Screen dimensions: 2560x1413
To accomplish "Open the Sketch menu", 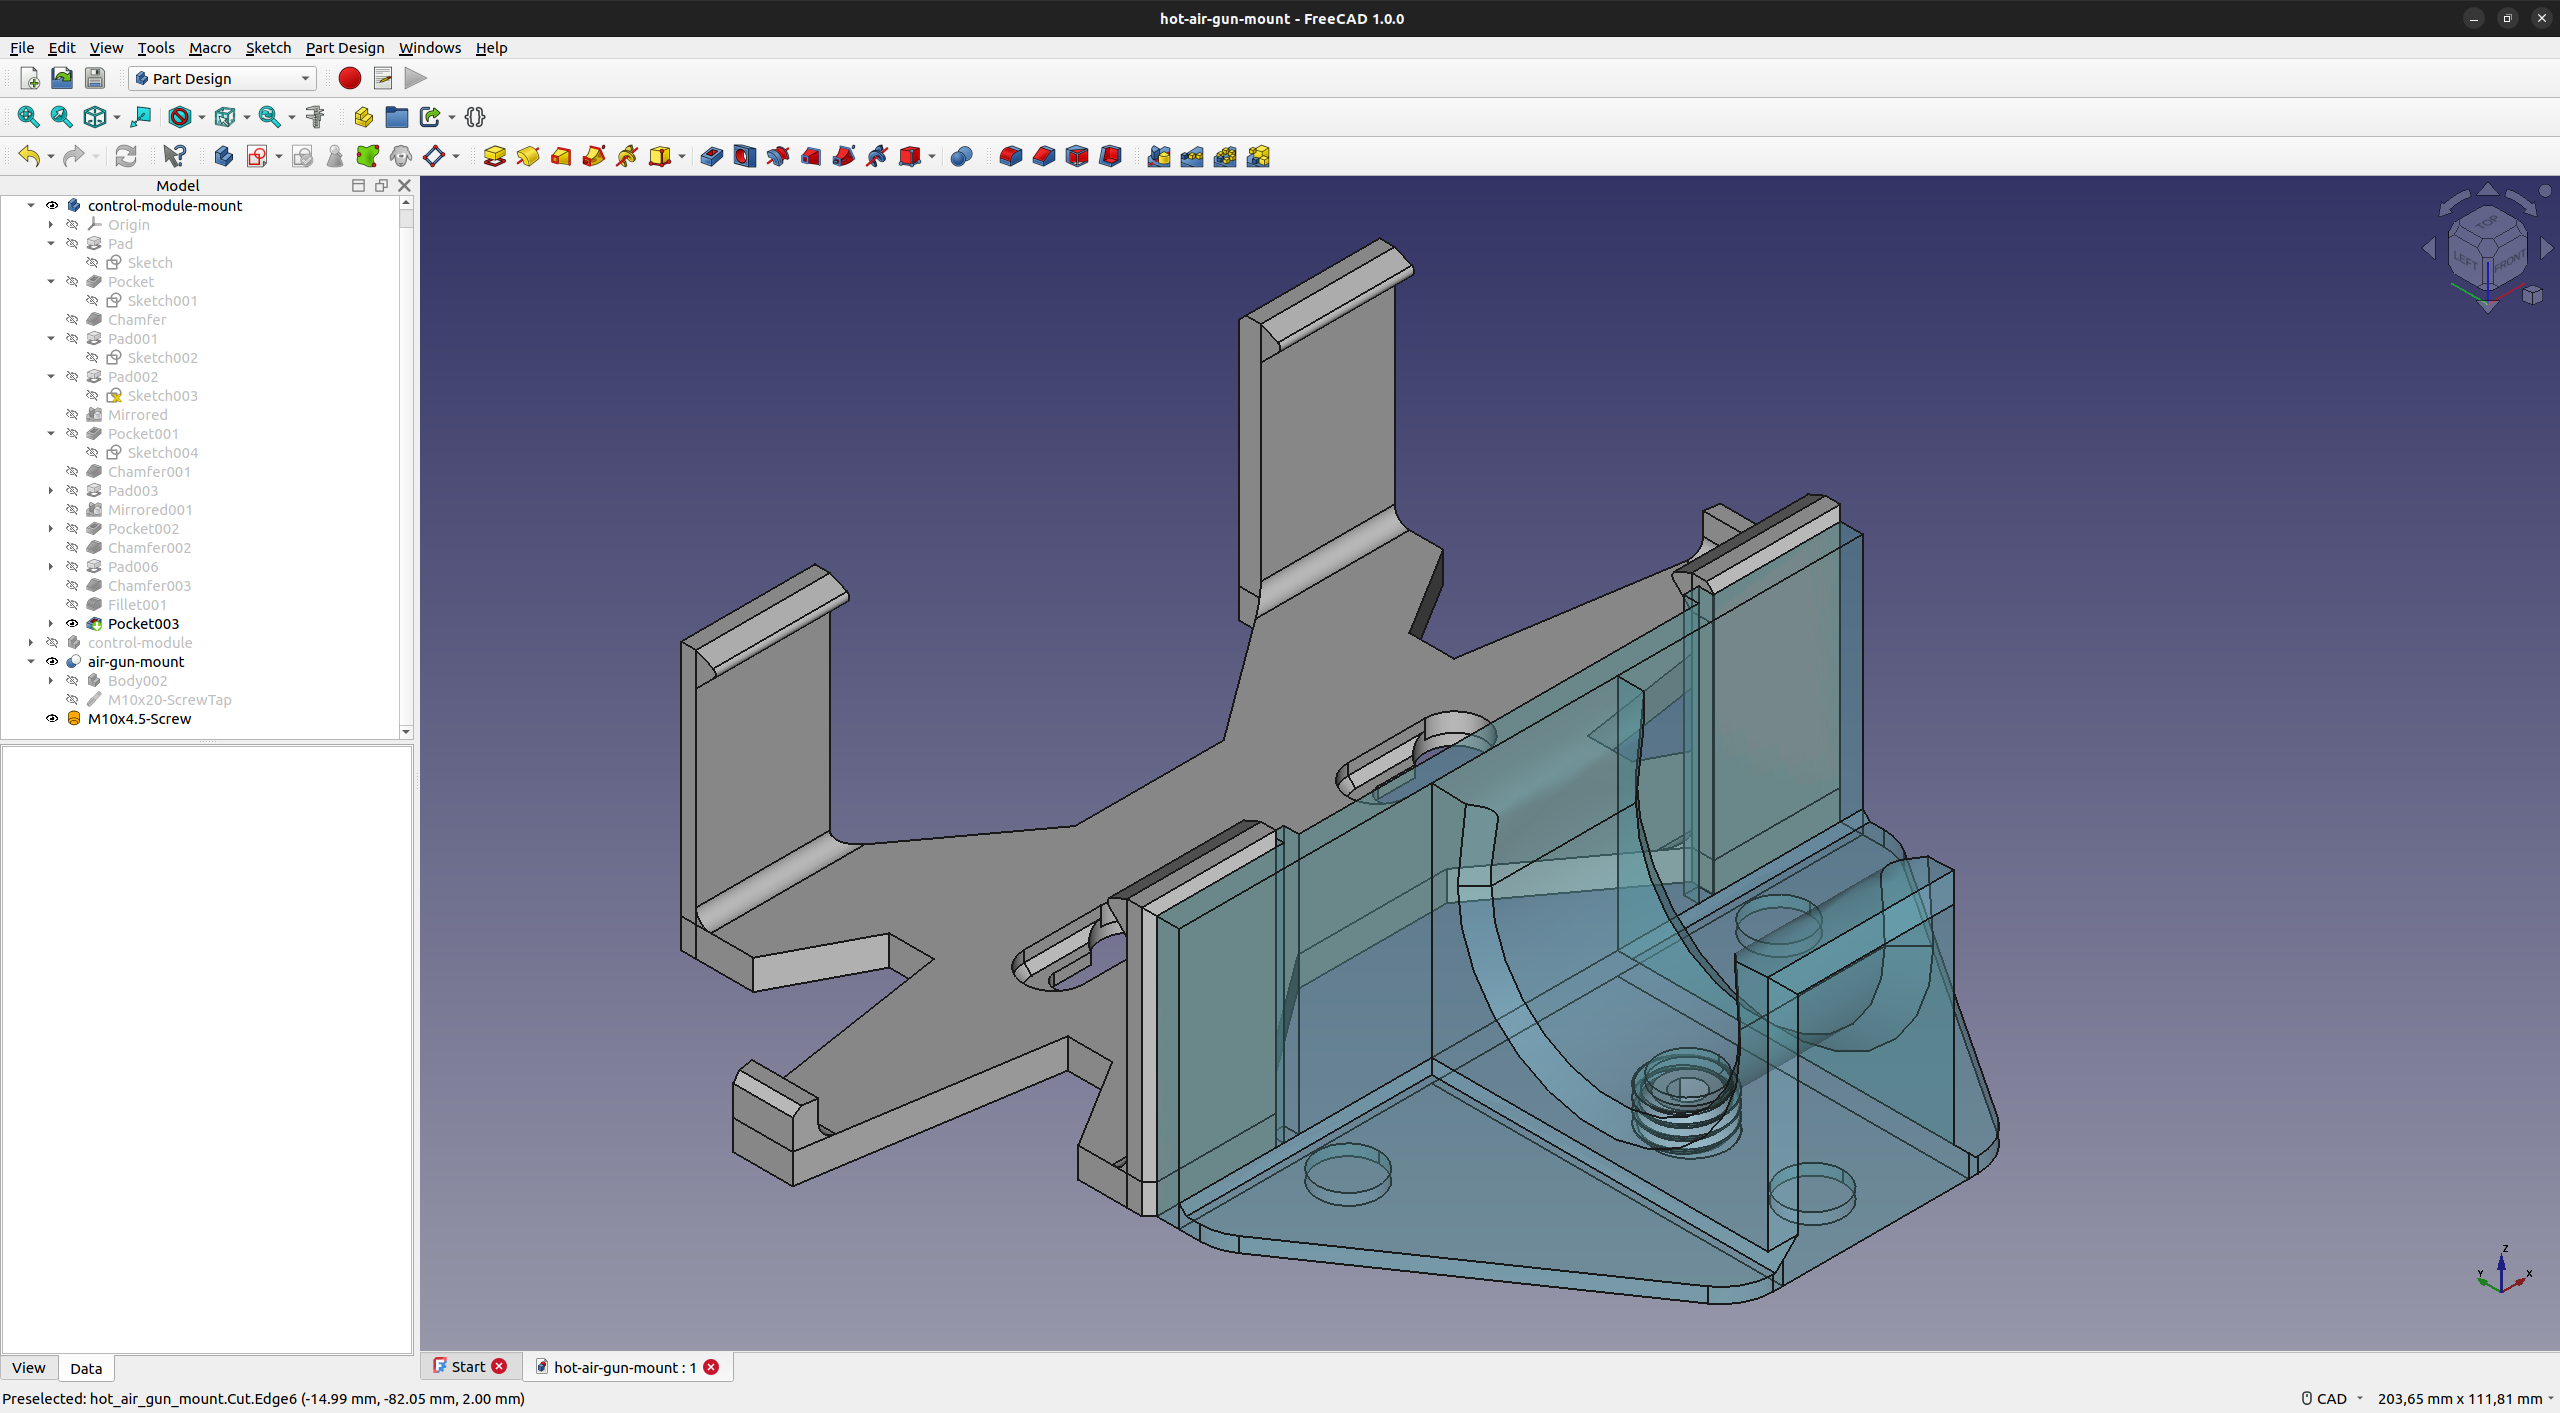I will (x=267, y=47).
